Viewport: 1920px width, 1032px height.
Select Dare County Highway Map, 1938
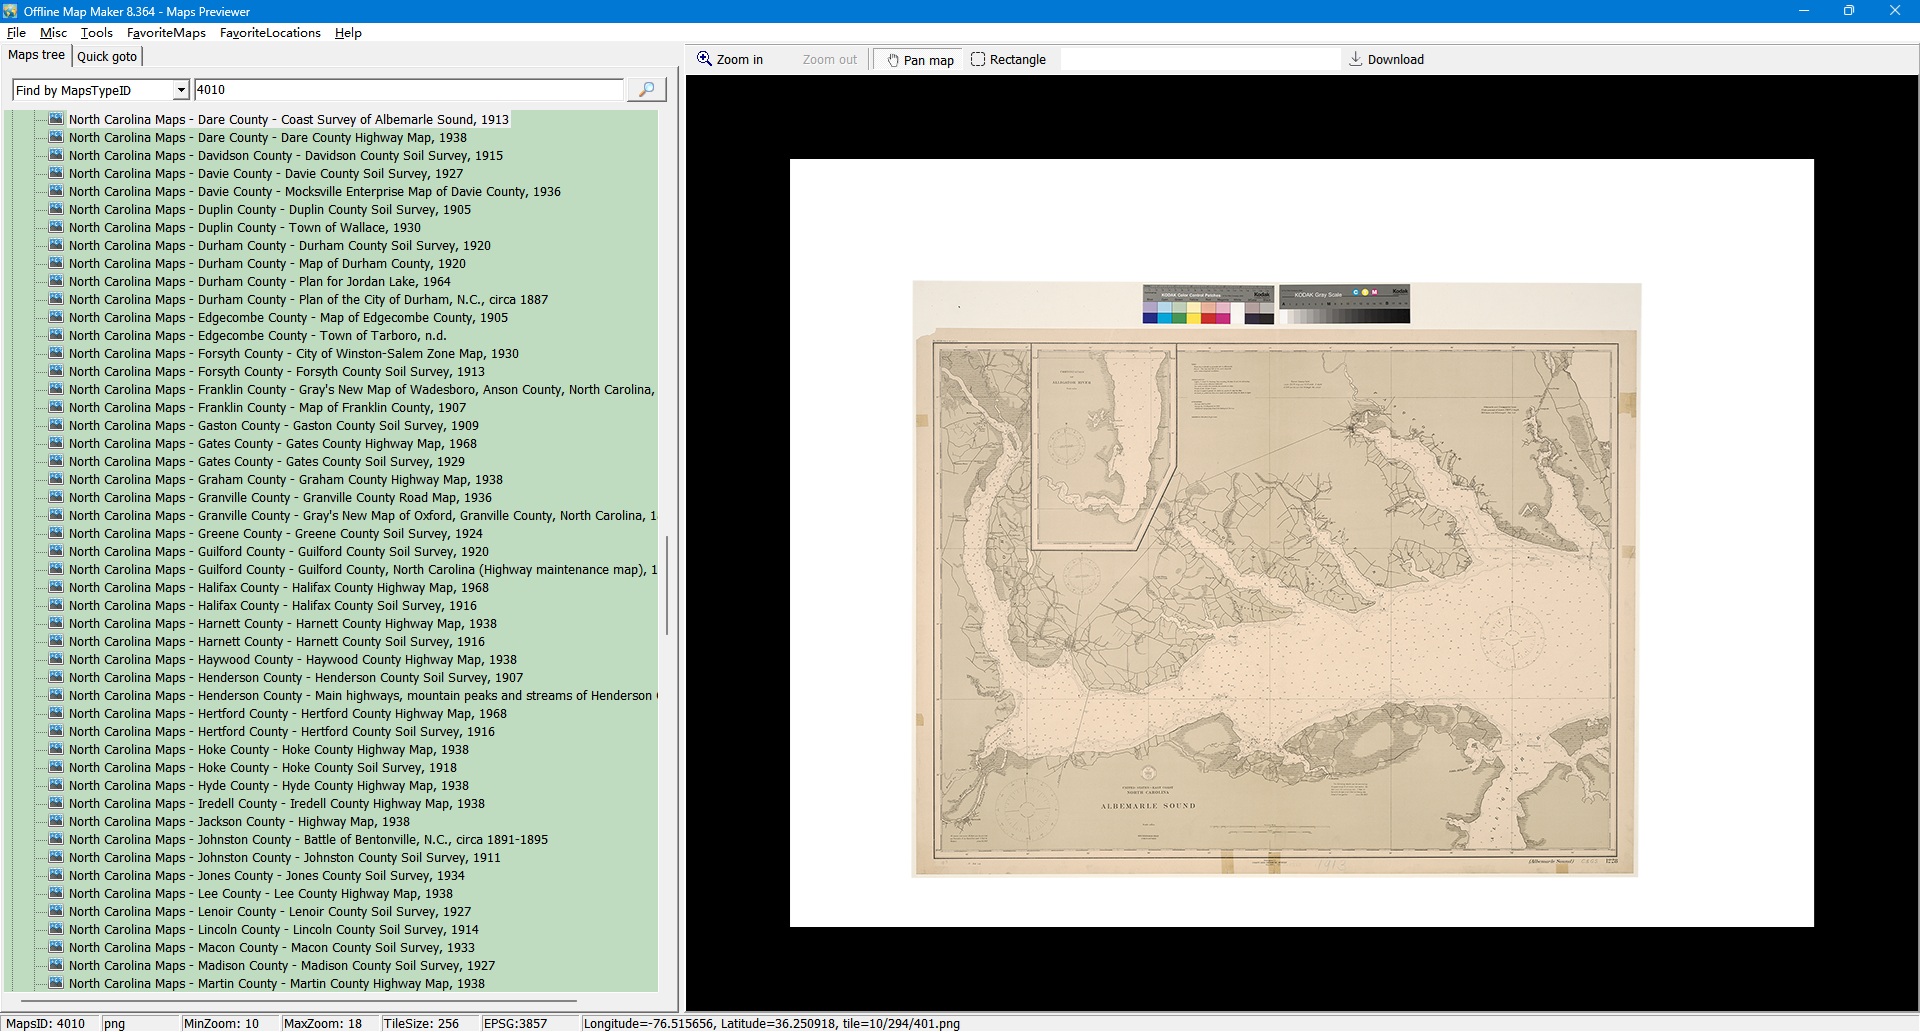click(267, 138)
